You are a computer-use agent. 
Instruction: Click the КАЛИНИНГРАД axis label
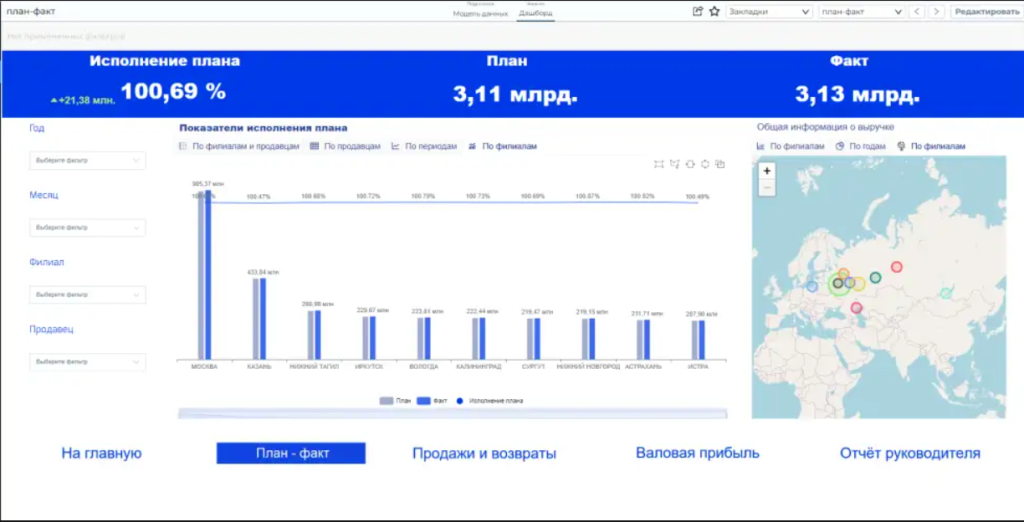(479, 367)
